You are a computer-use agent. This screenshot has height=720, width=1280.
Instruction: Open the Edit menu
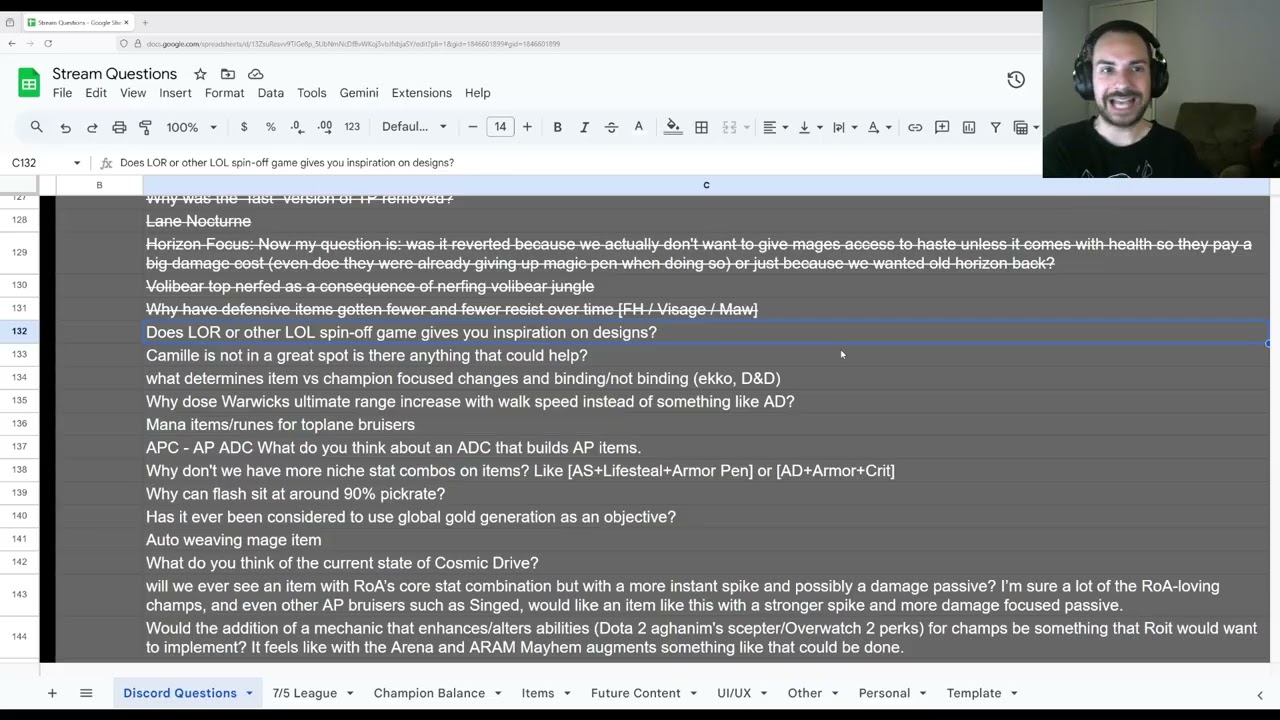point(96,93)
